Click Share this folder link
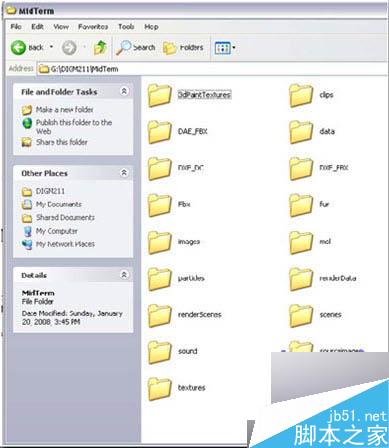 click(62, 142)
